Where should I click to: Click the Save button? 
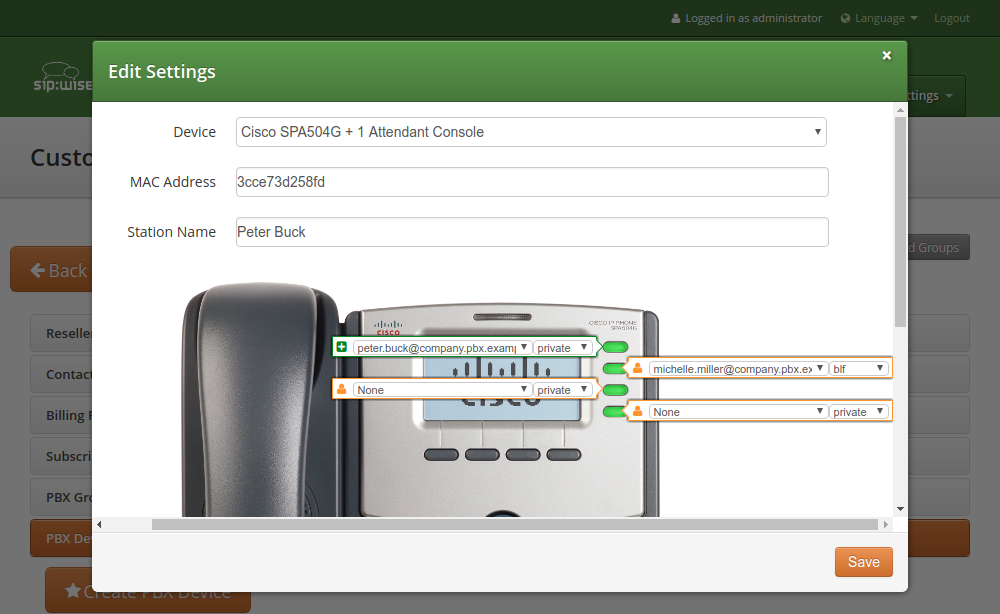pos(864,562)
